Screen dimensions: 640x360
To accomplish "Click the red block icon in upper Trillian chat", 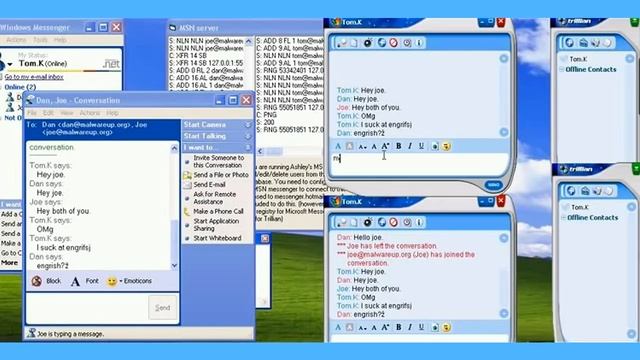I will (x=393, y=43).
